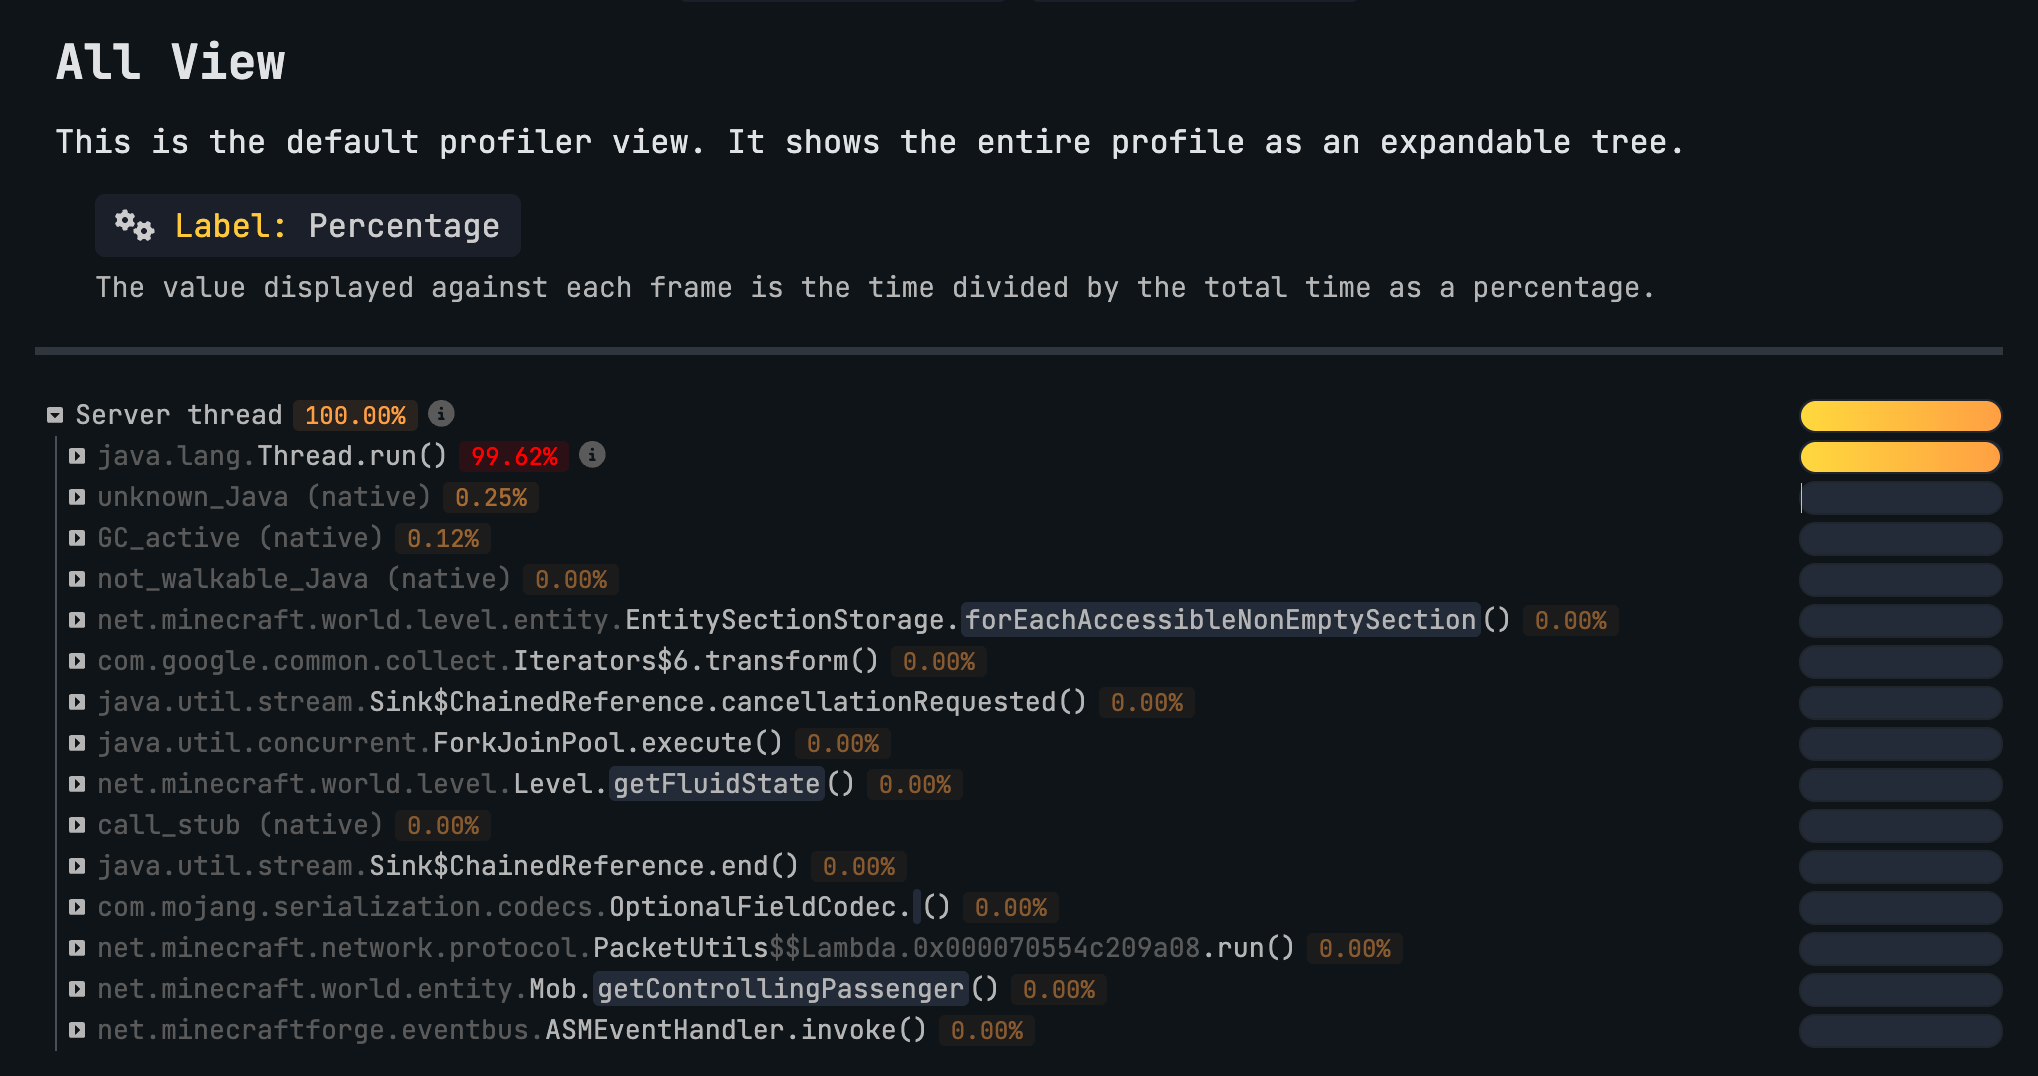Click info icon beside Thread.run() 99.62%
This screenshot has height=1076, width=2038.
tap(593, 455)
